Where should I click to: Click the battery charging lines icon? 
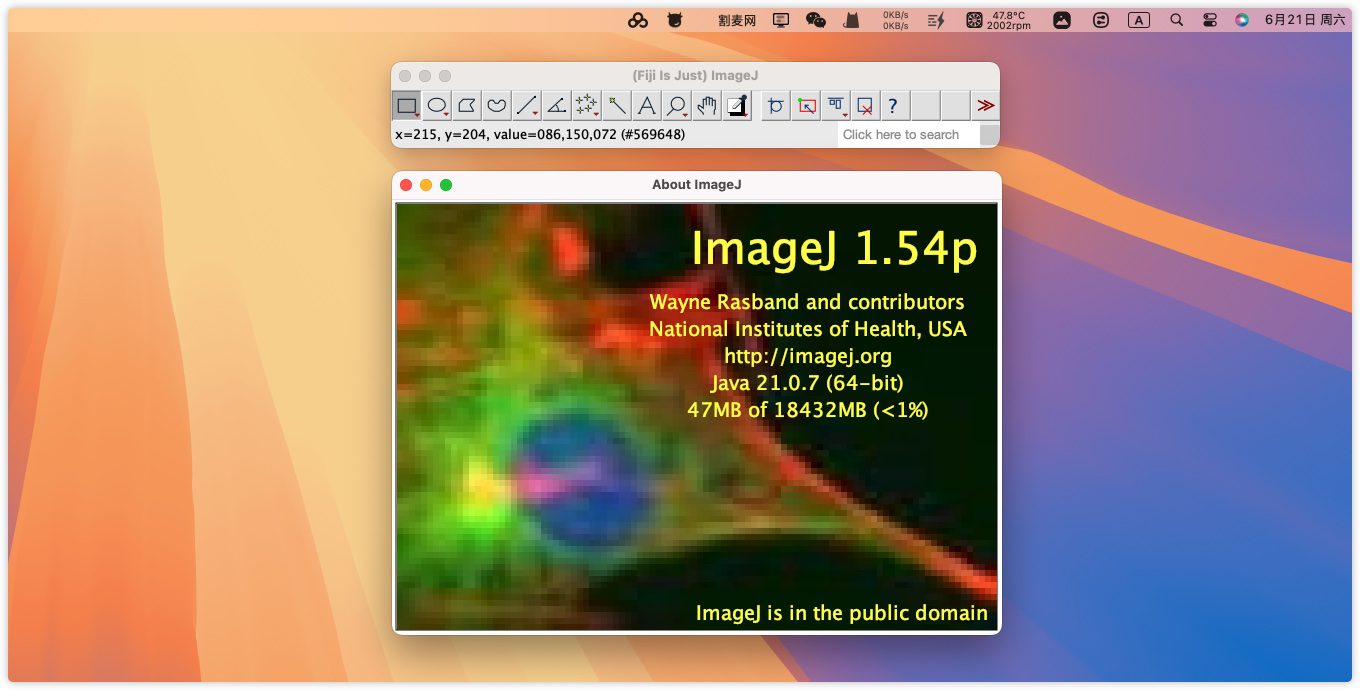936,20
